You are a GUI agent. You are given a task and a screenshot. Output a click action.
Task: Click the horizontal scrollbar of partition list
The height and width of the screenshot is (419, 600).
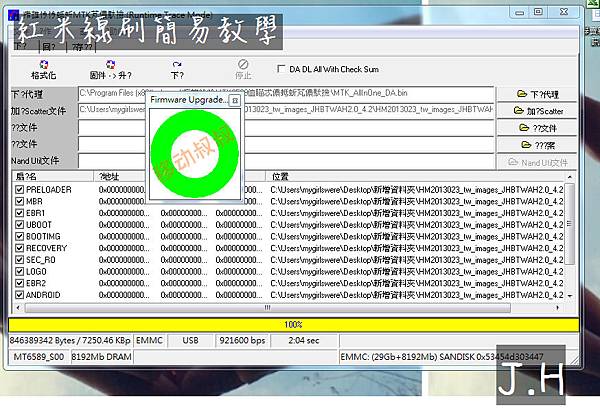point(267,307)
